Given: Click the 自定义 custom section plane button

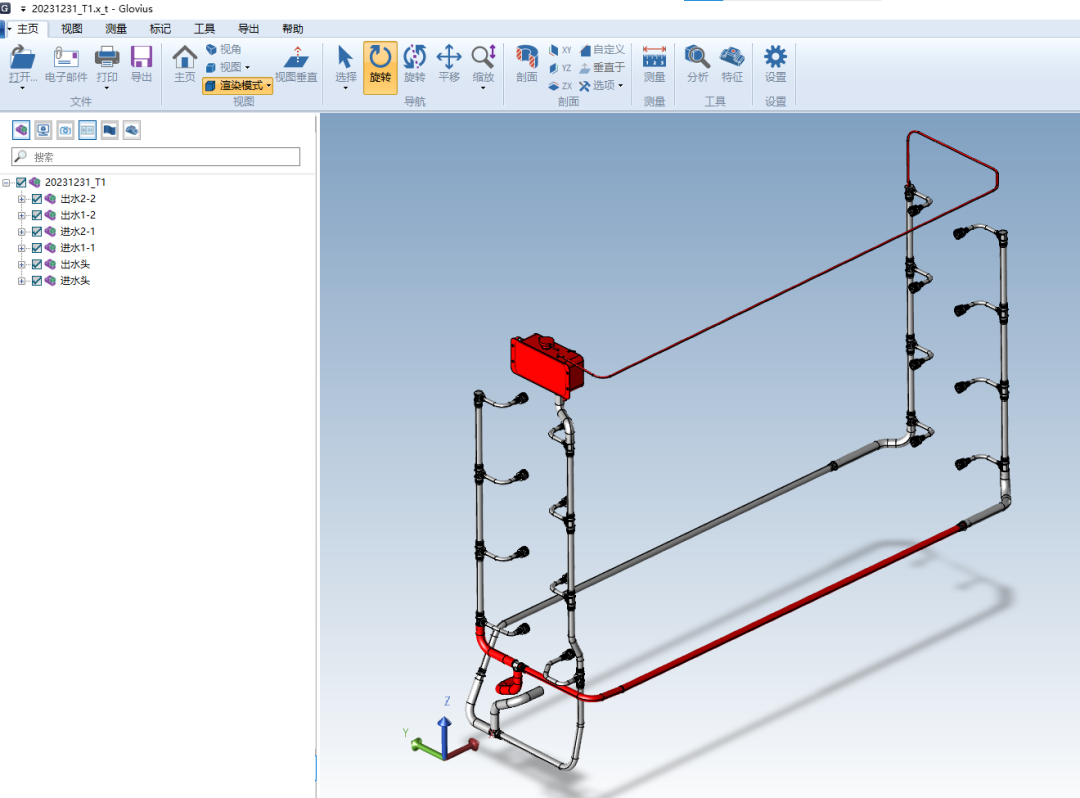Looking at the screenshot, I should click(x=602, y=49).
